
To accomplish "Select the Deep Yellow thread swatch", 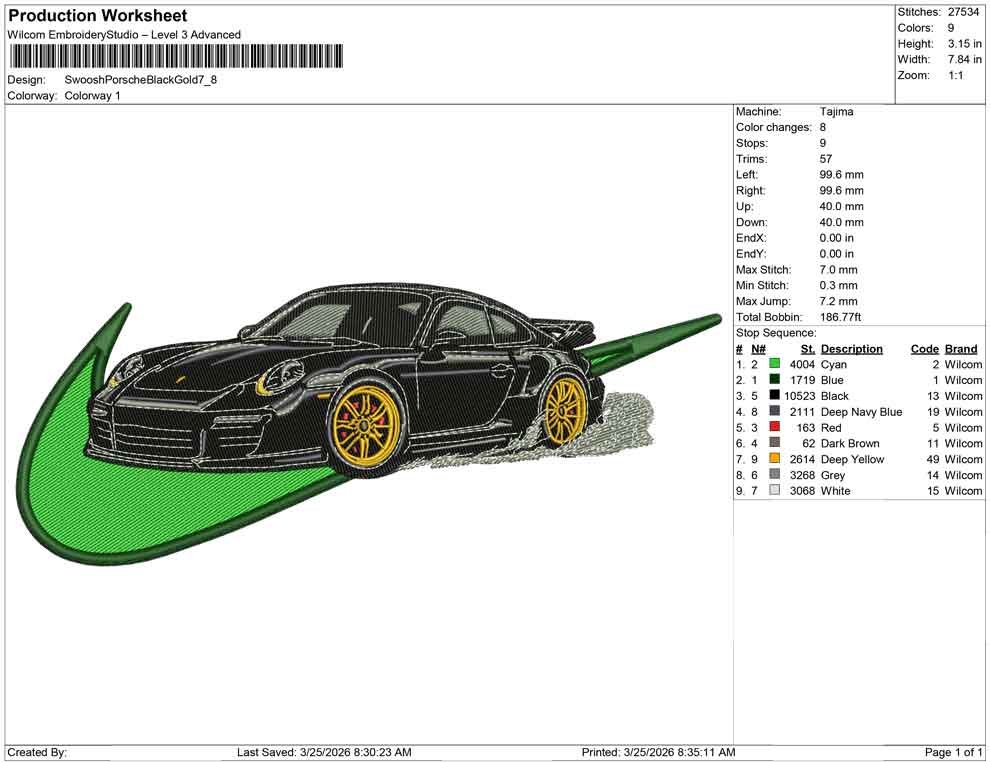I will (x=773, y=459).
